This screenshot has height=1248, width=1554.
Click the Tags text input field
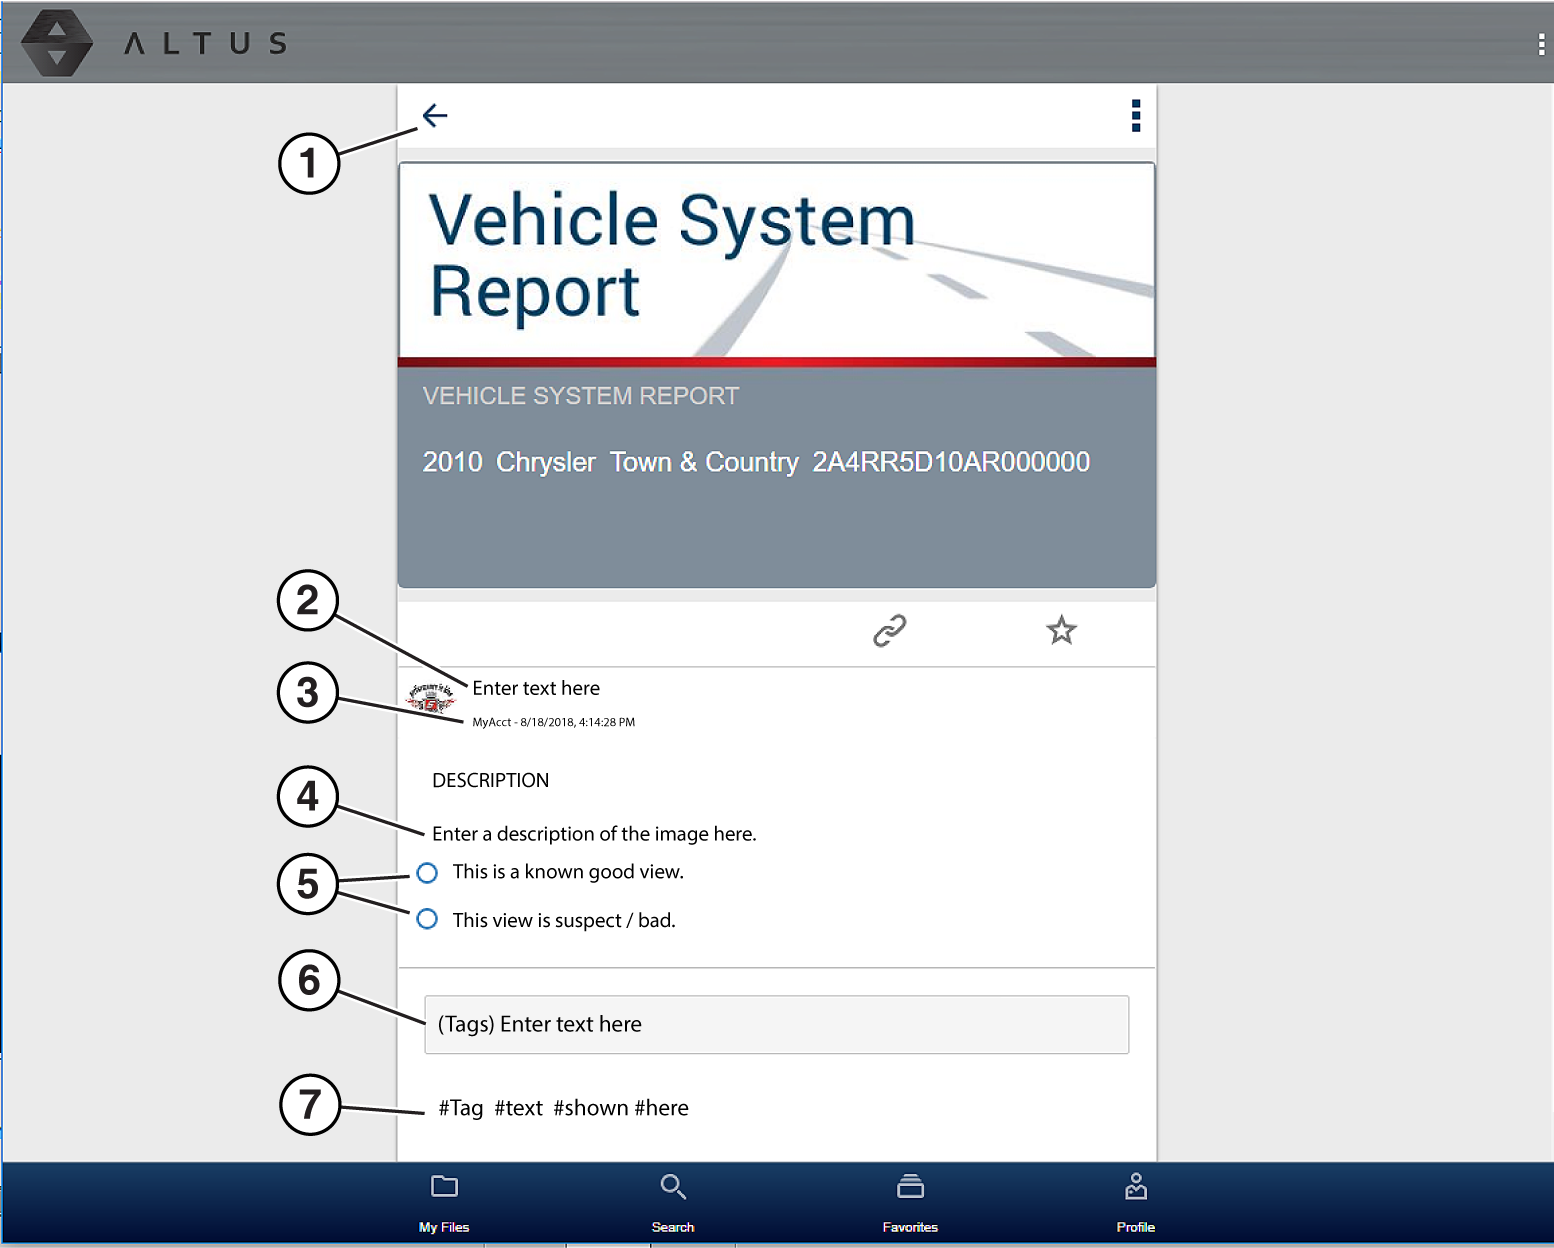coord(776,1024)
